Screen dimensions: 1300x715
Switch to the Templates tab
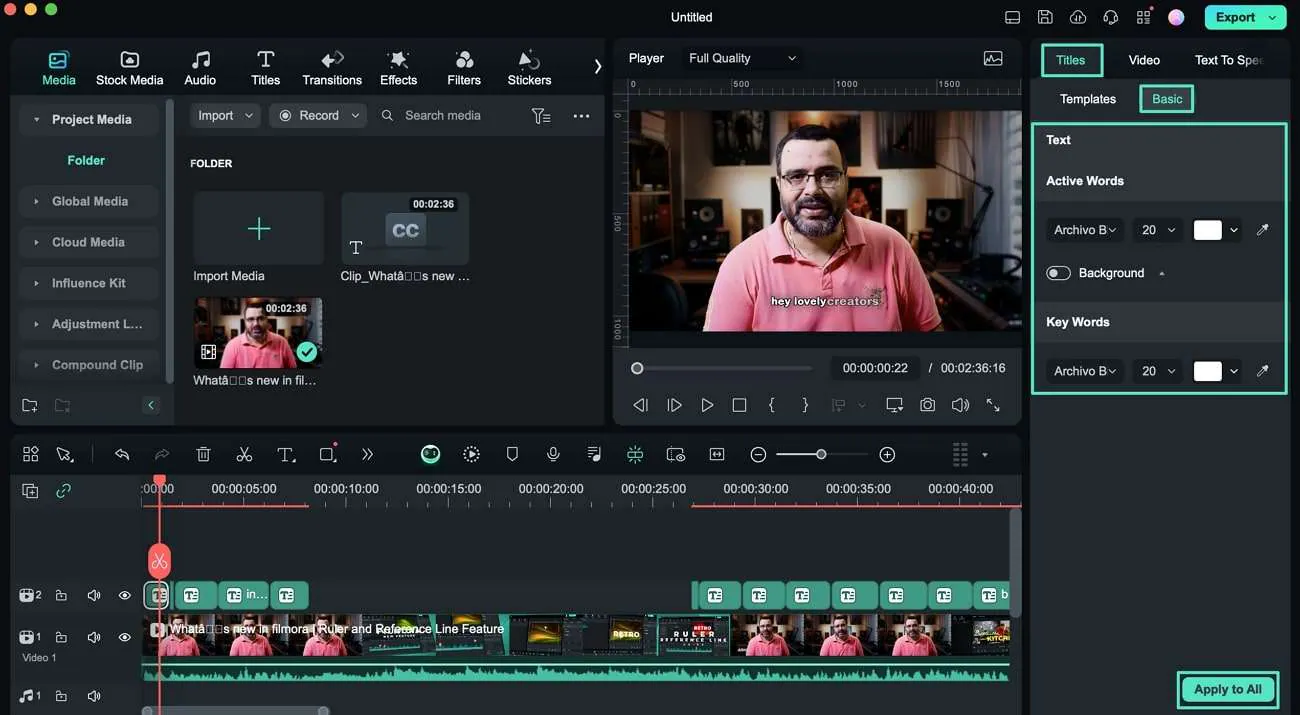click(1087, 99)
